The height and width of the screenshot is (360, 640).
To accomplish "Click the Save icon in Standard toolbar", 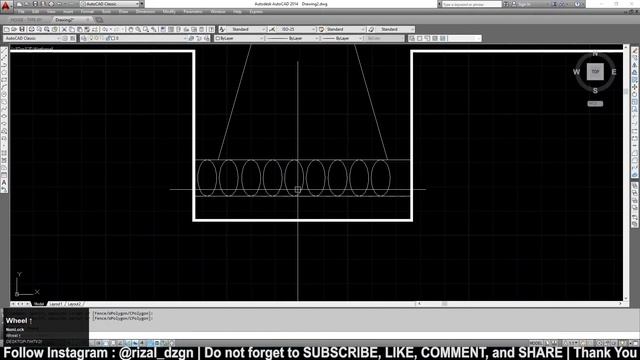I will 22,29.
